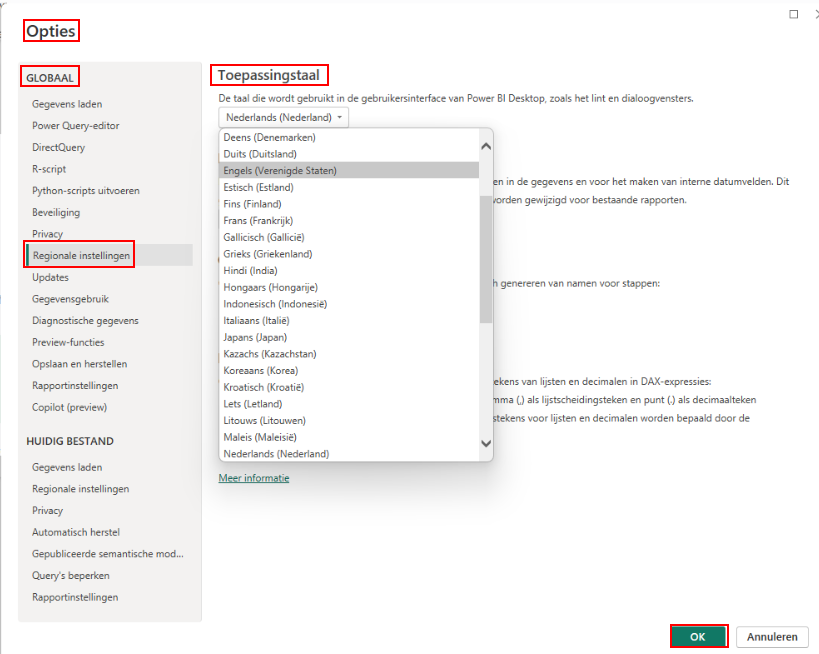
Task: Cancel with the Annuleren button
Action: click(772, 637)
